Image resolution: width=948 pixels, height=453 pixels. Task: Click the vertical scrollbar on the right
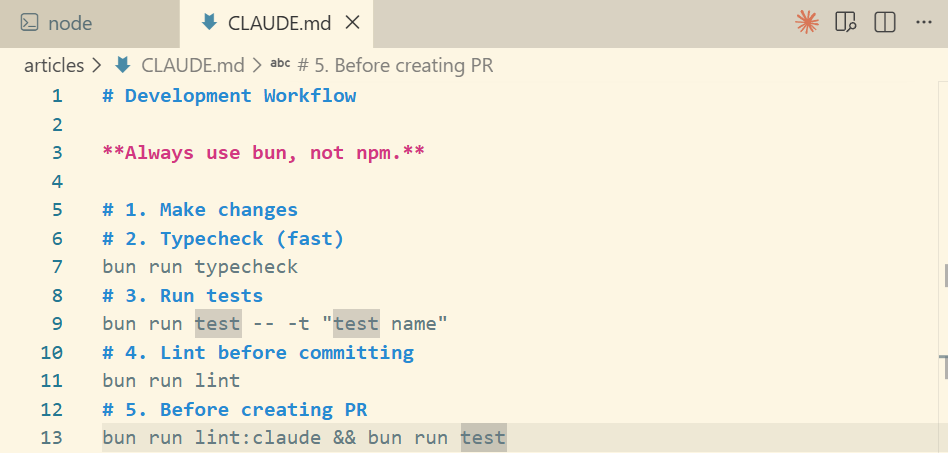pyautogui.click(x=943, y=266)
